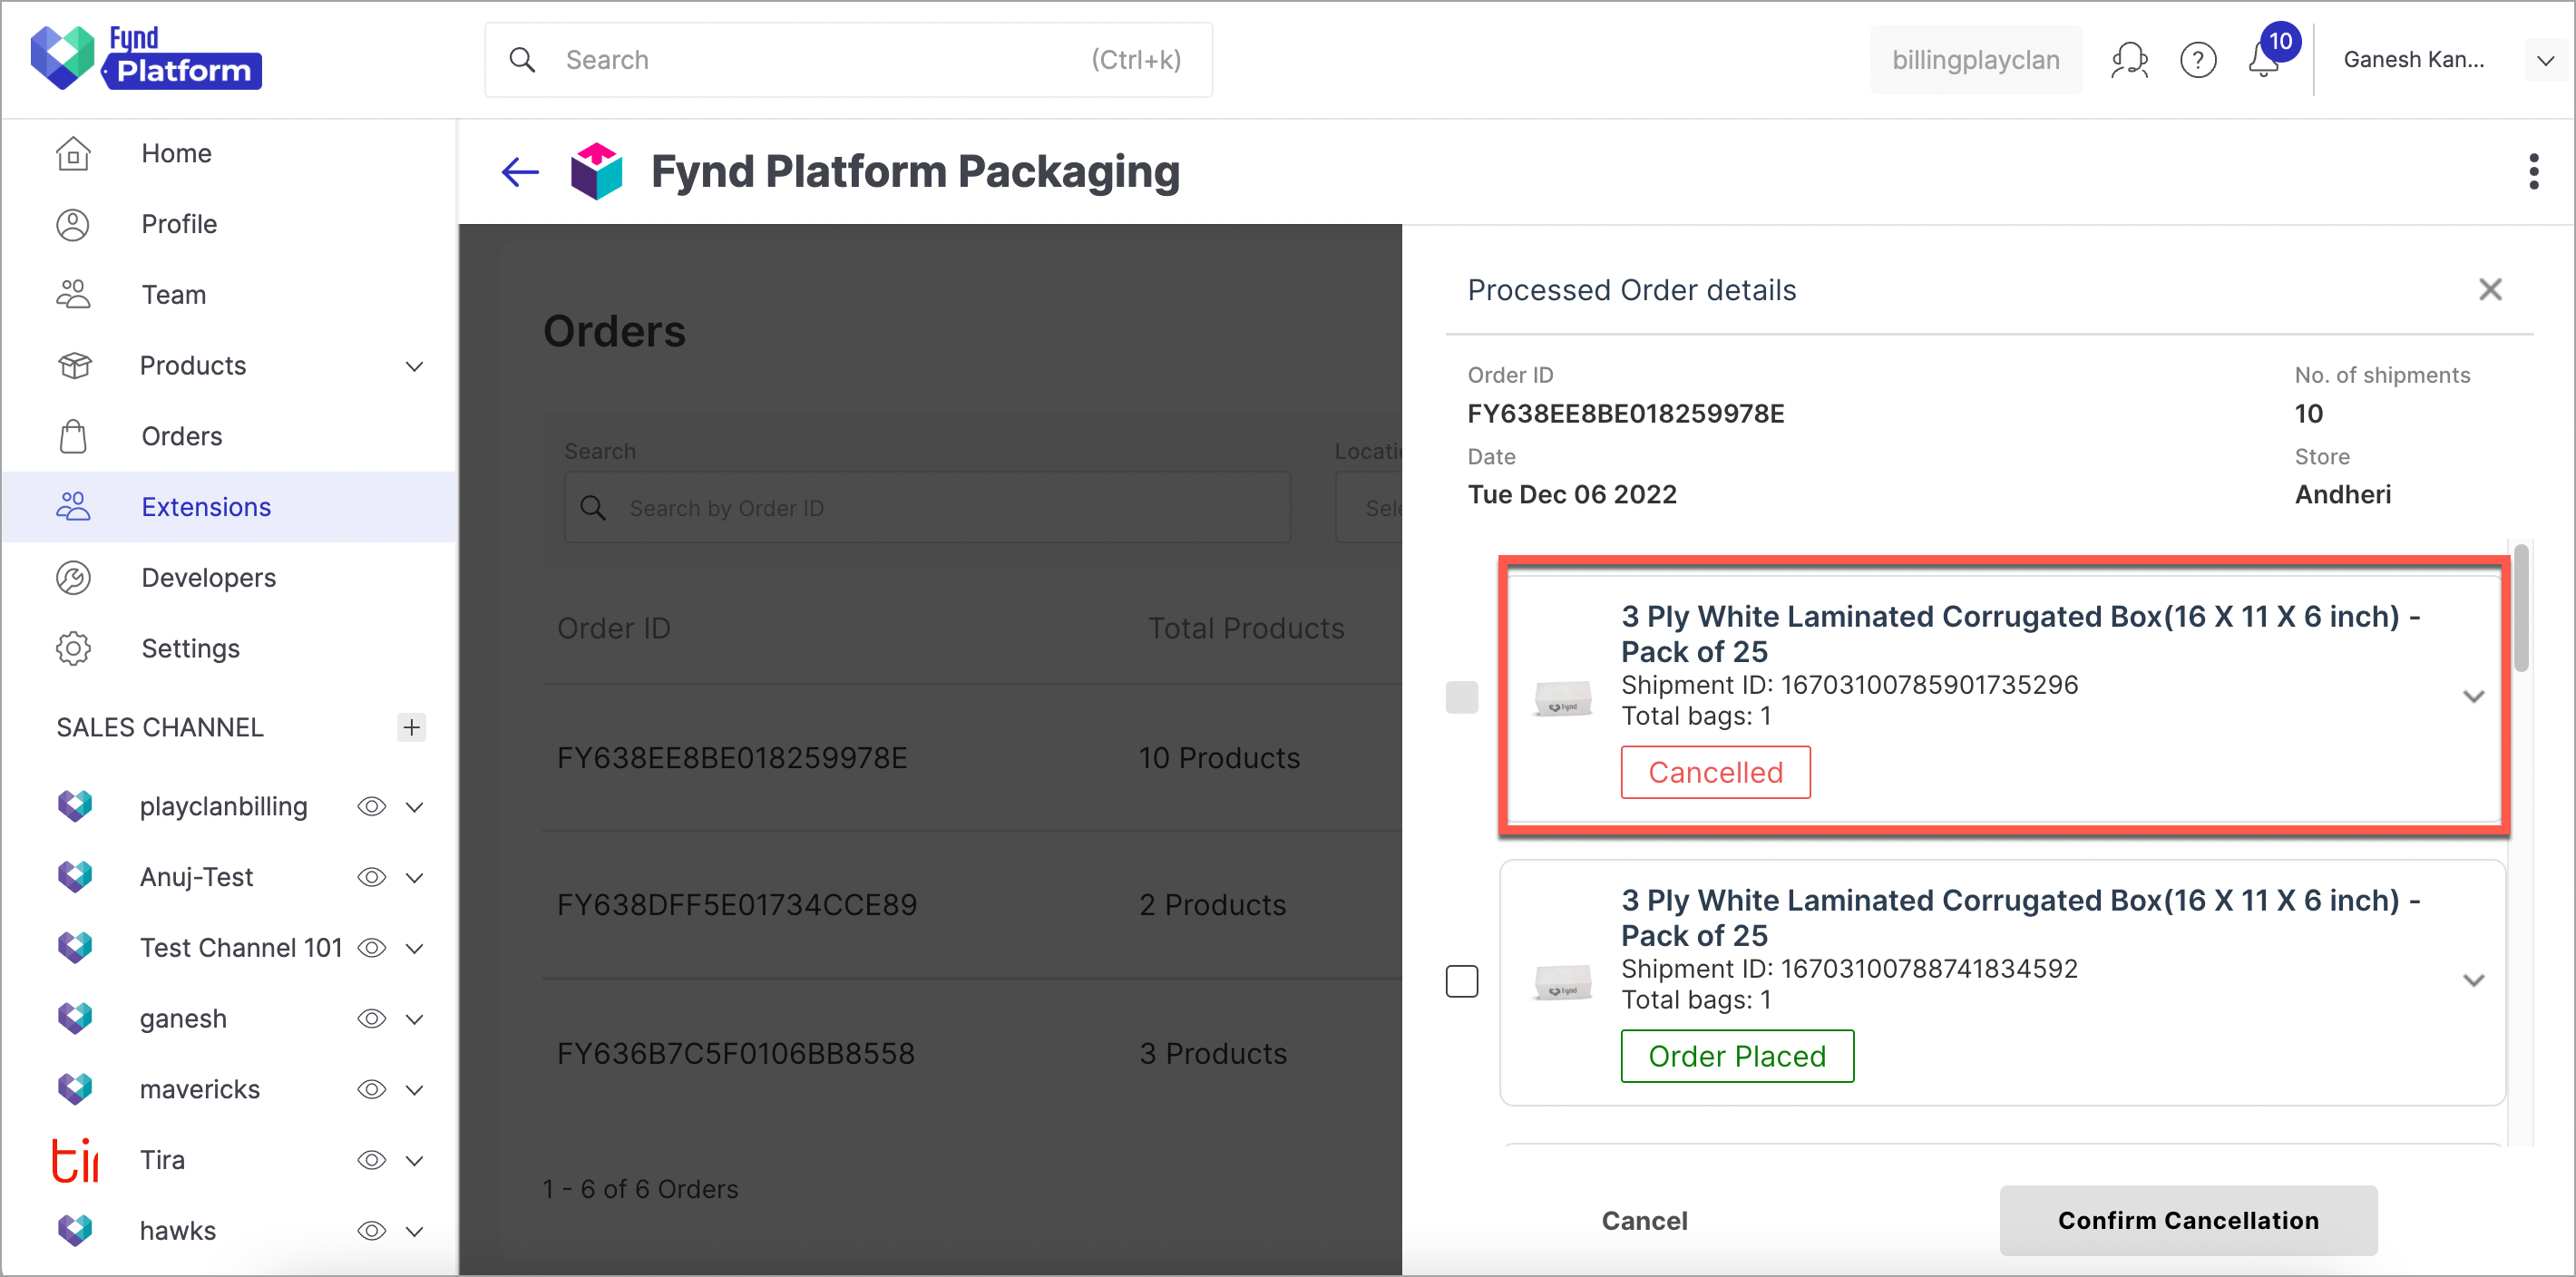This screenshot has height=1277, width=2576.
Task: Toggle ganesh visibility eye
Action: [x=371, y=1019]
